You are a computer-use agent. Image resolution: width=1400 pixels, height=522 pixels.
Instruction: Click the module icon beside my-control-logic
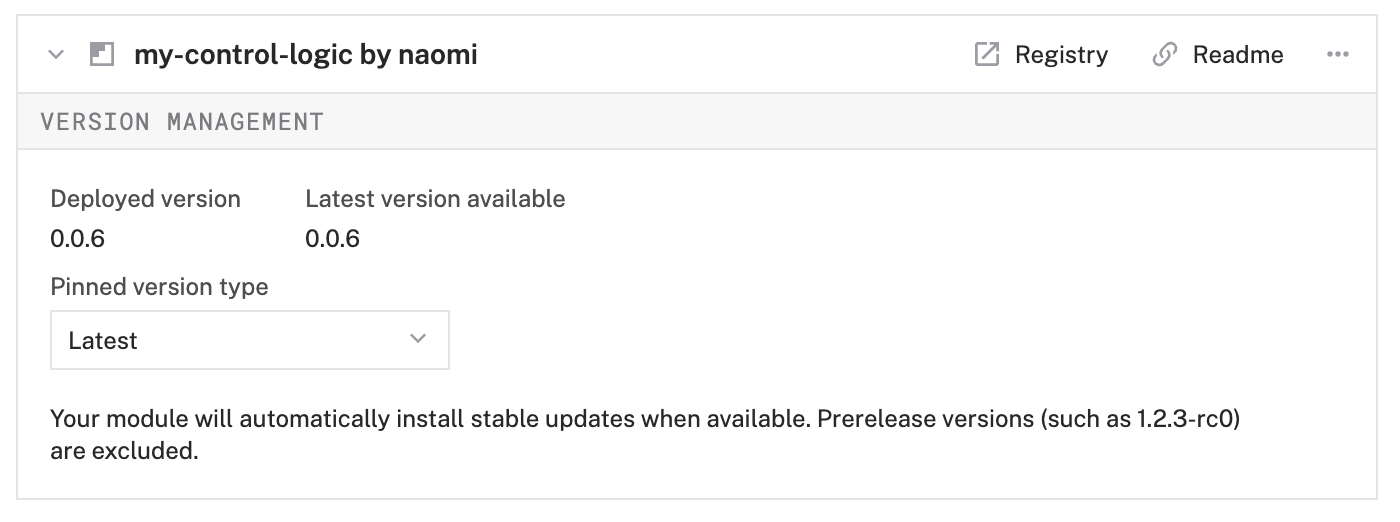[x=102, y=55]
